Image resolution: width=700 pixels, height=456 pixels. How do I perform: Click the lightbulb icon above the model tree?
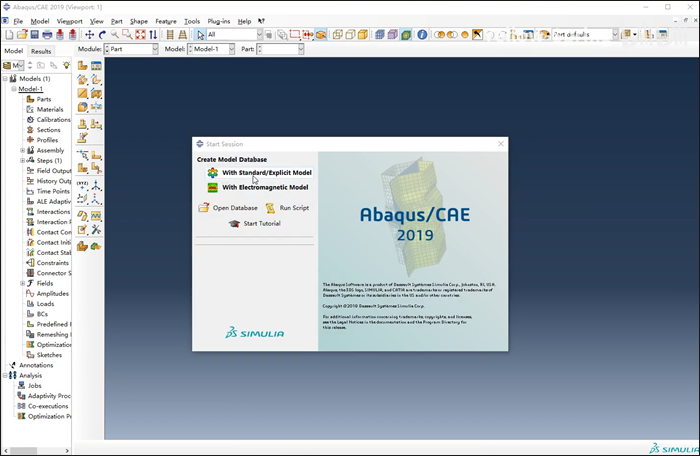click(x=66, y=65)
